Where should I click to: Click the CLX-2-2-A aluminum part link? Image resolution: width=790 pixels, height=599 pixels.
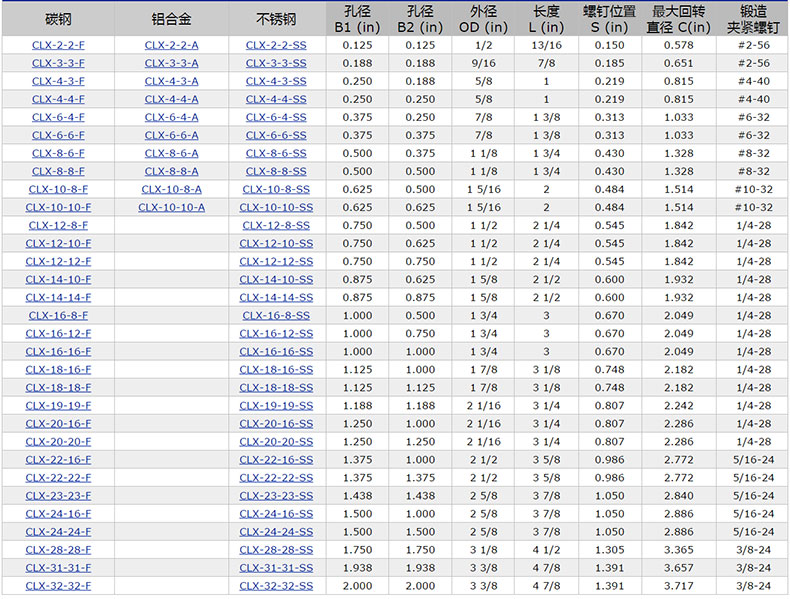click(171, 45)
